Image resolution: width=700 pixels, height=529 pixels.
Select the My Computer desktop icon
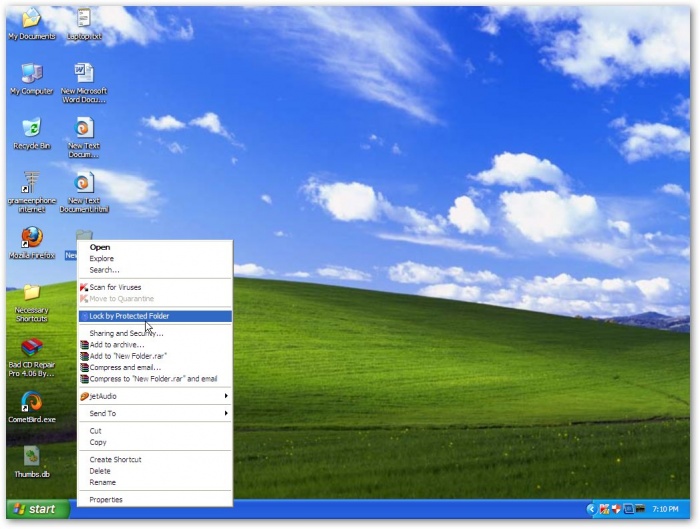click(31, 74)
